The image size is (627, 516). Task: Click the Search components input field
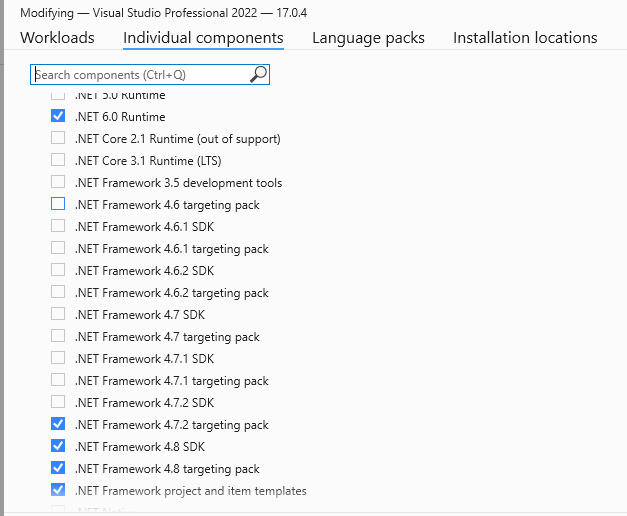click(140, 74)
